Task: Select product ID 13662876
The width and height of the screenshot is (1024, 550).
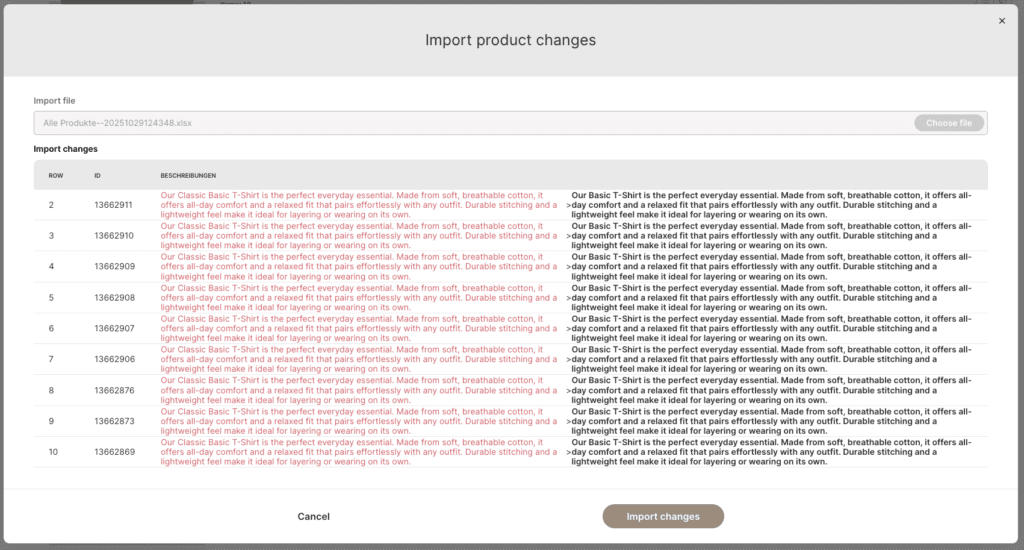Action: pos(113,391)
